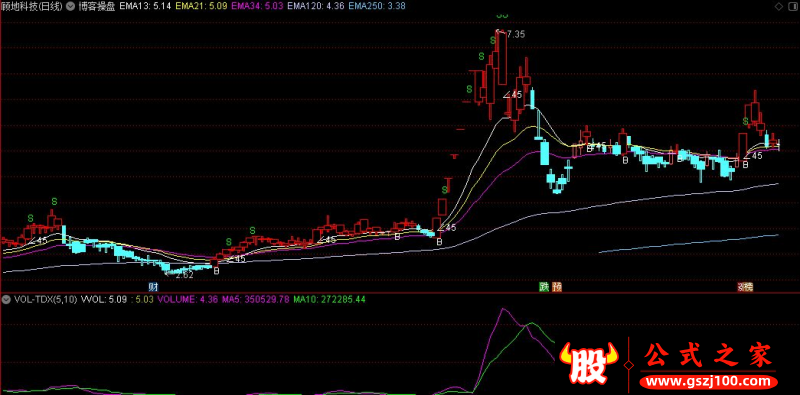Click the 博客操盘 indicator name

[x=98, y=7]
